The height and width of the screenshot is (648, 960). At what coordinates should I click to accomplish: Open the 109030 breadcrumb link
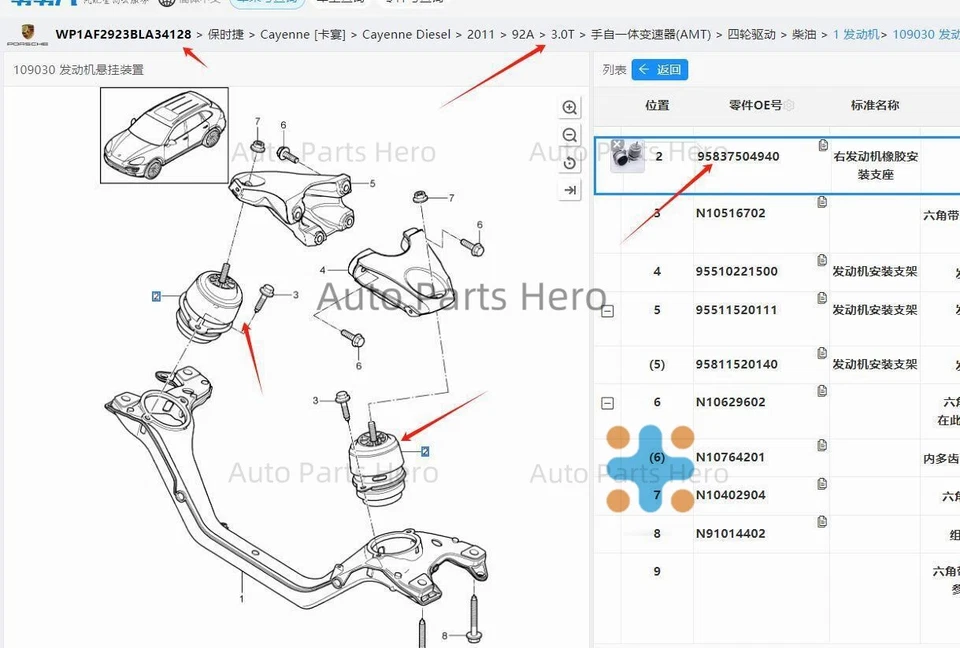[x=926, y=34]
